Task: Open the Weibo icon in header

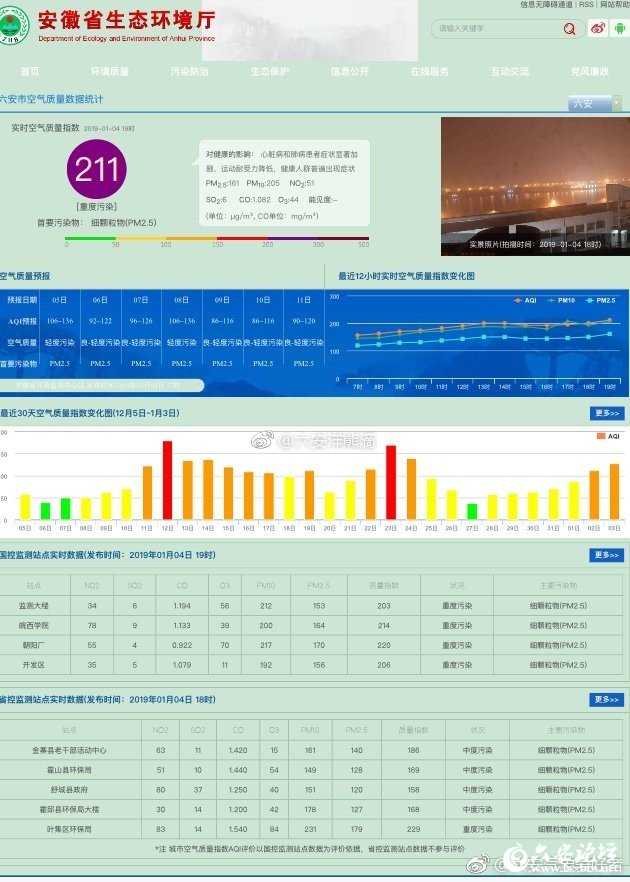Action: click(x=598, y=28)
